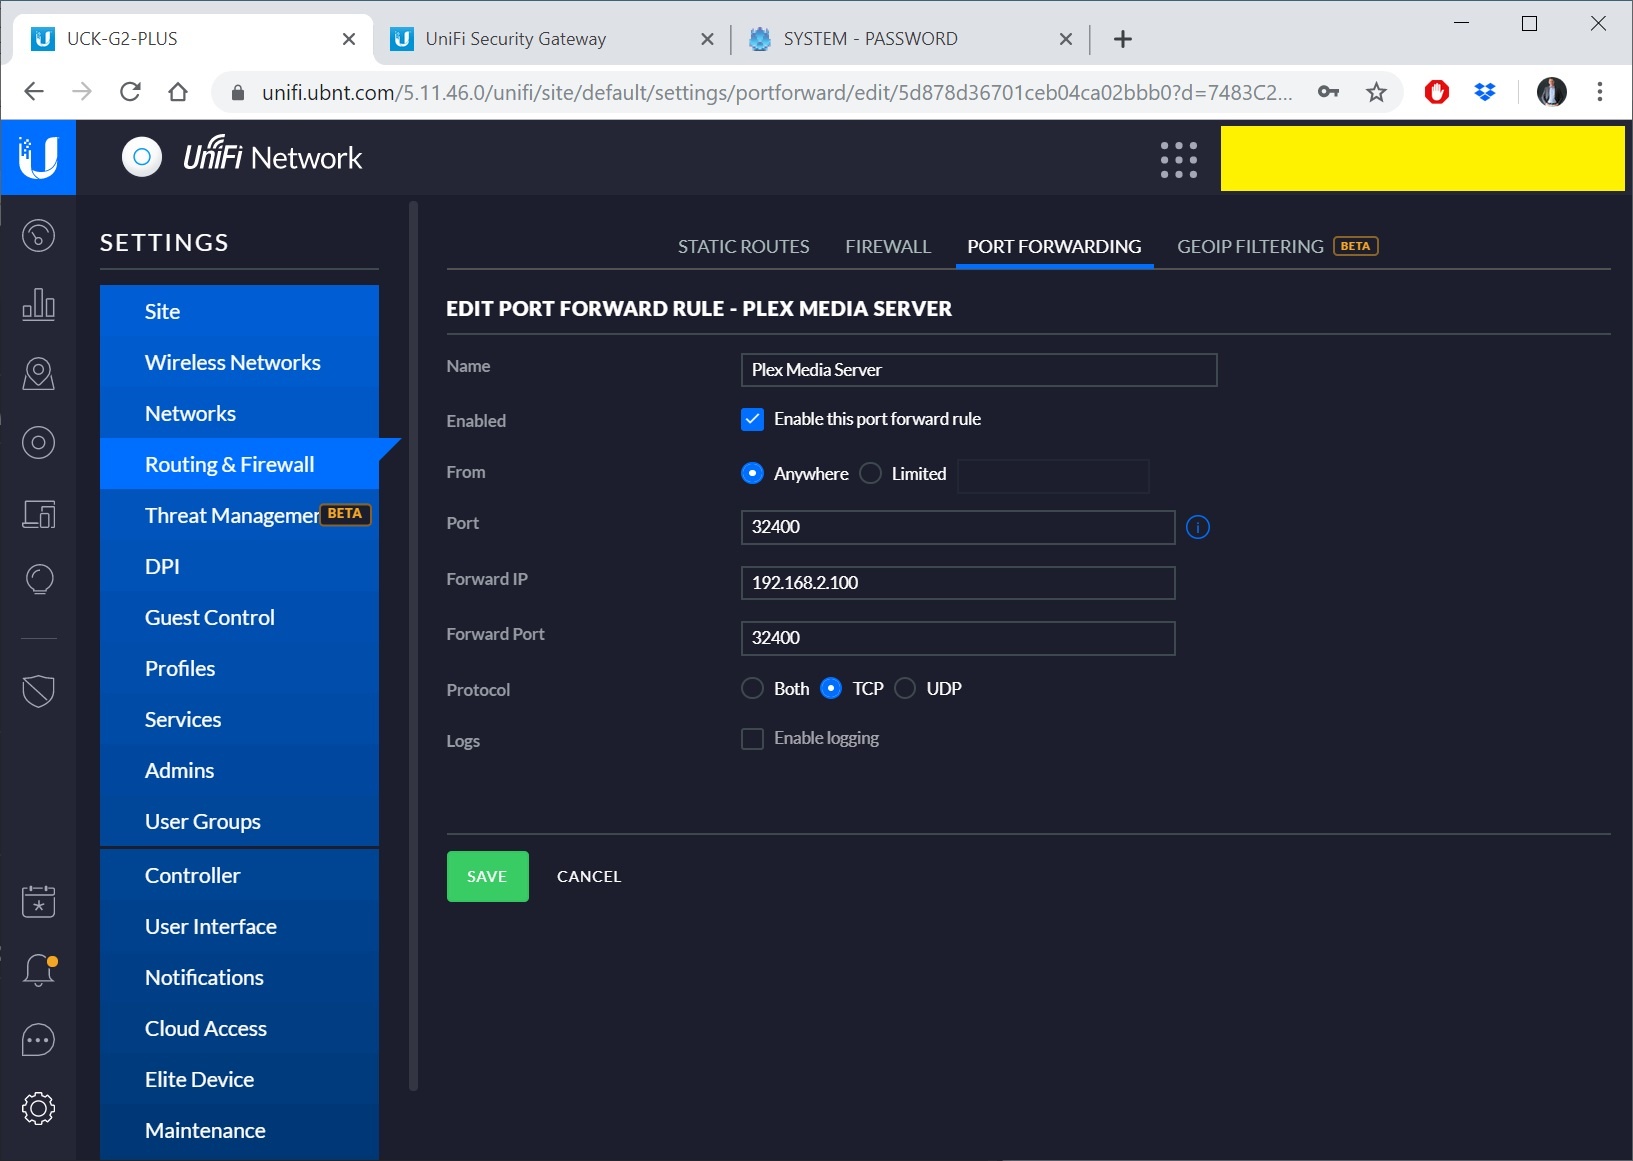The height and width of the screenshot is (1161, 1633).
Task: Open the Insights lightbulb icon
Action: pos(38,580)
